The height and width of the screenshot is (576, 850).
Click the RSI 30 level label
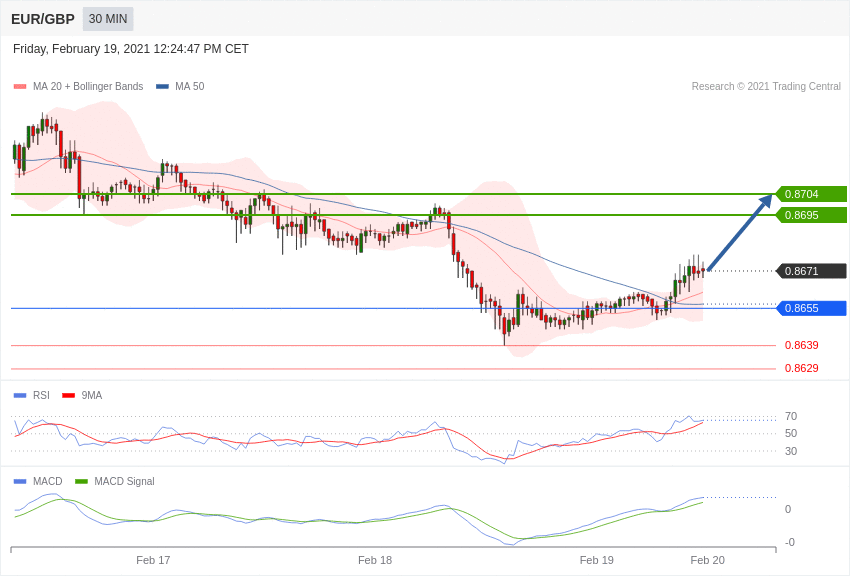pyautogui.click(x=791, y=451)
